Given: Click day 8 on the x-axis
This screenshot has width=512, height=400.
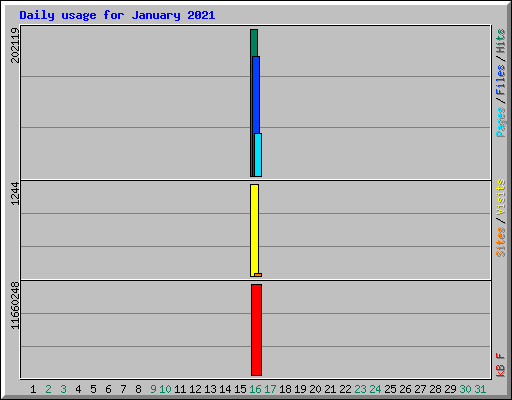Looking at the screenshot, I should coord(138,389).
